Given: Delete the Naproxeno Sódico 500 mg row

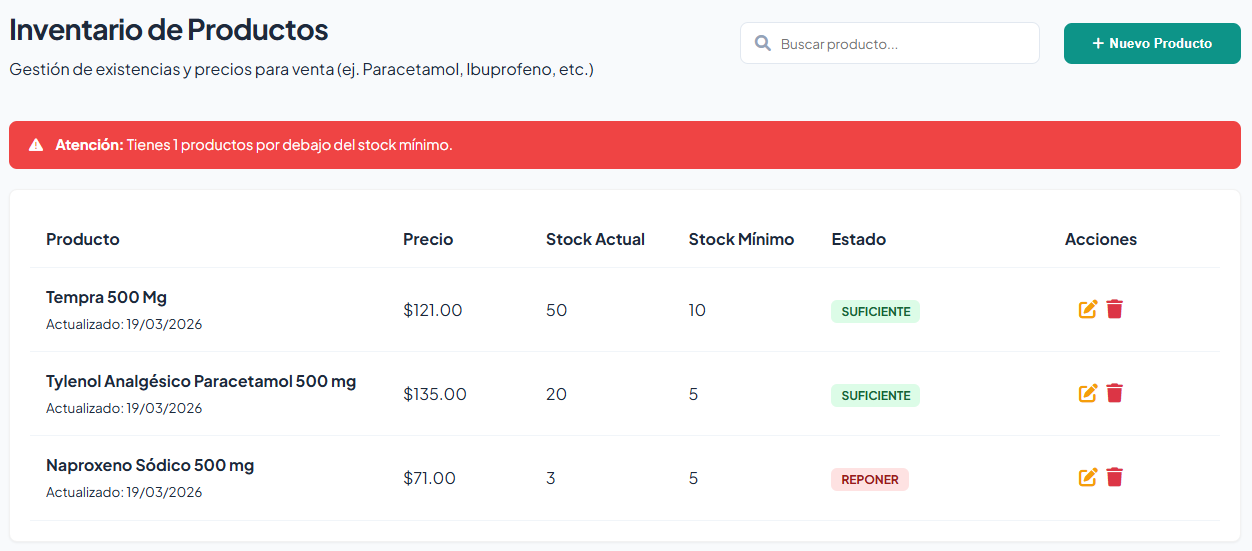Looking at the screenshot, I should (1115, 478).
